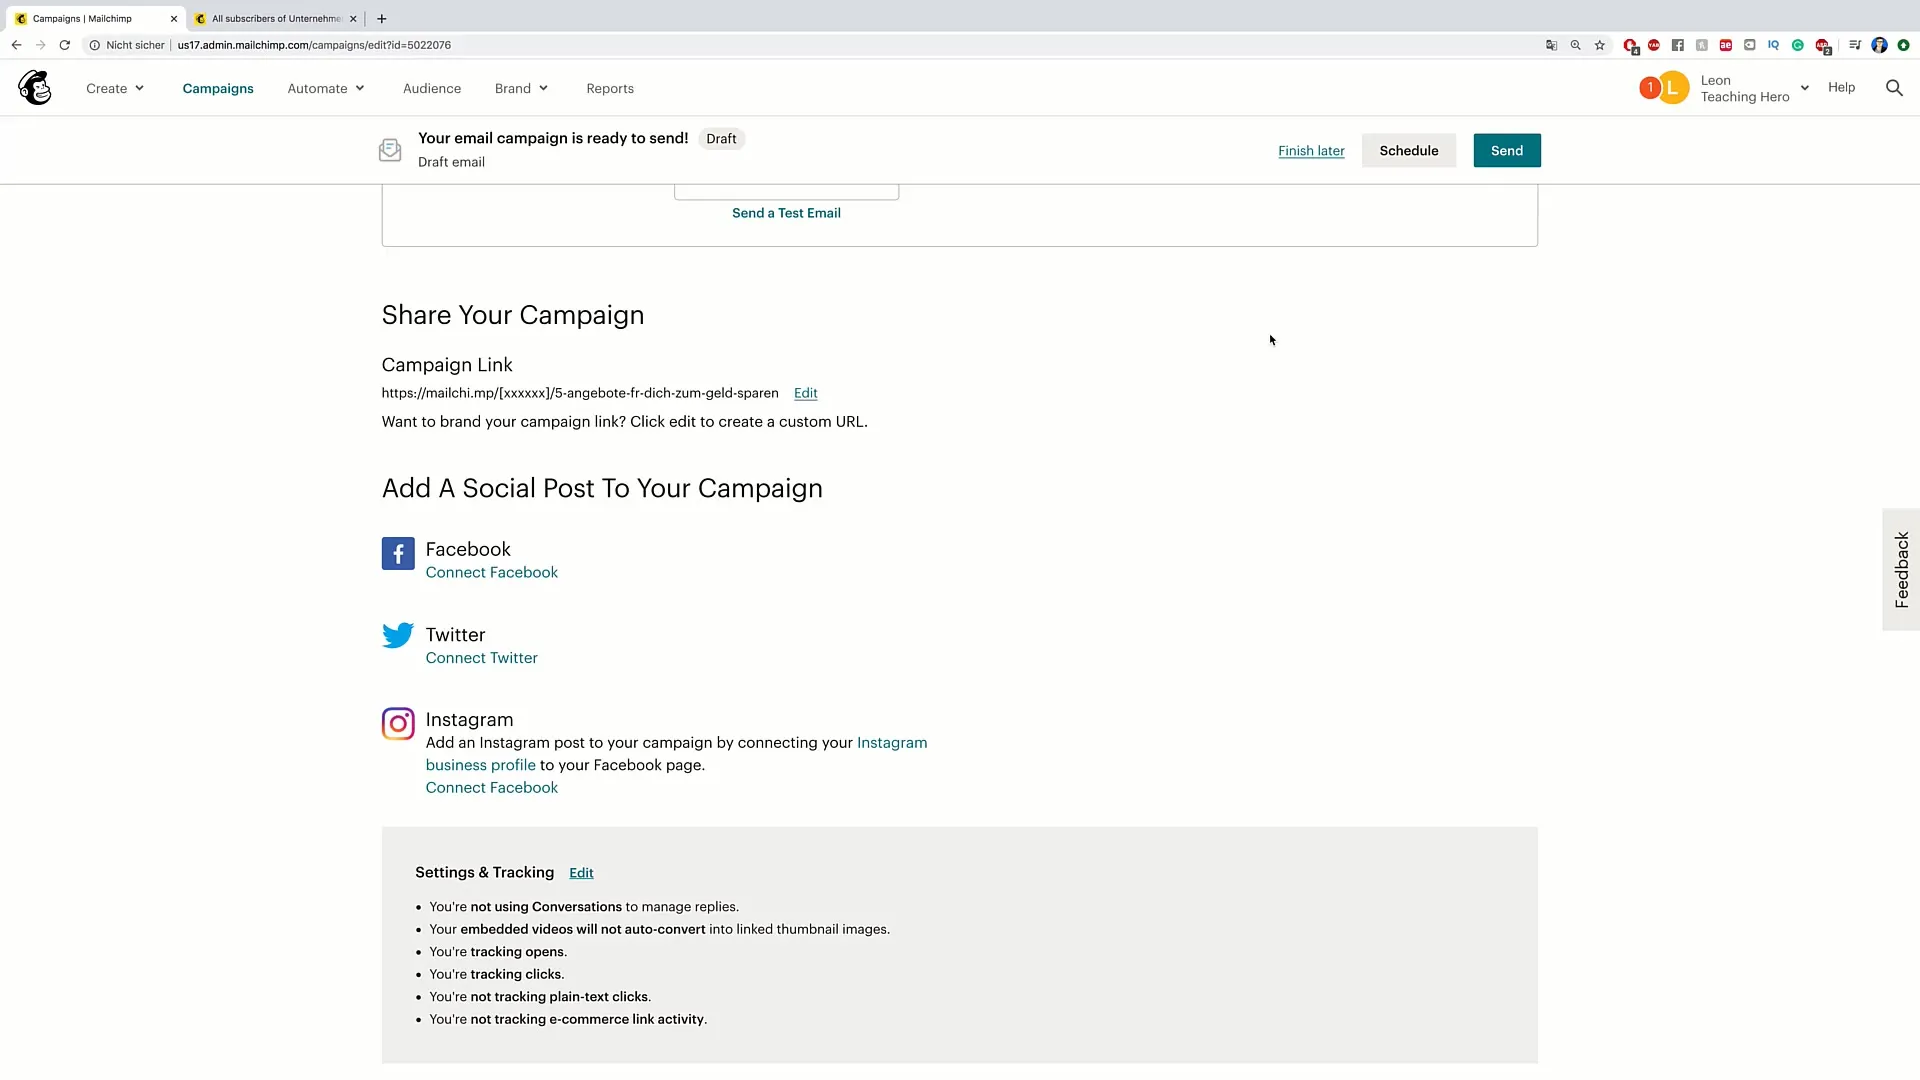Image resolution: width=1920 pixels, height=1080 pixels.
Task: Click Edit to customize campaign link URL
Action: coord(806,392)
